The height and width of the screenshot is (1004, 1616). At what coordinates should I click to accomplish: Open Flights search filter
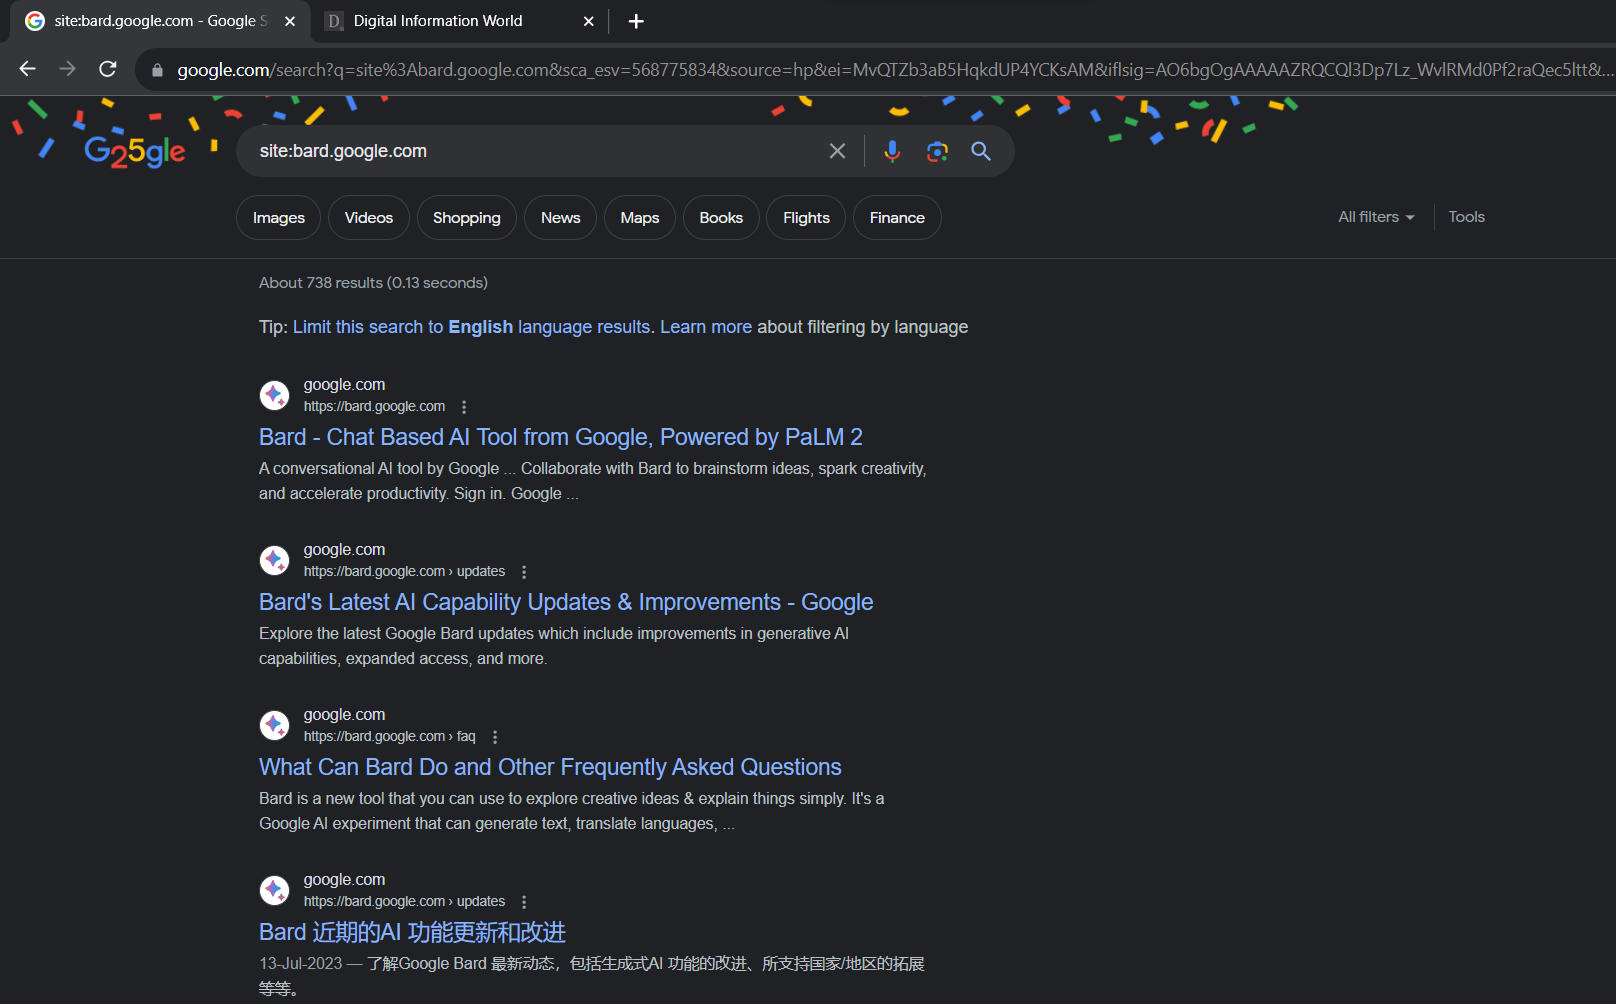pyautogui.click(x=807, y=218)
